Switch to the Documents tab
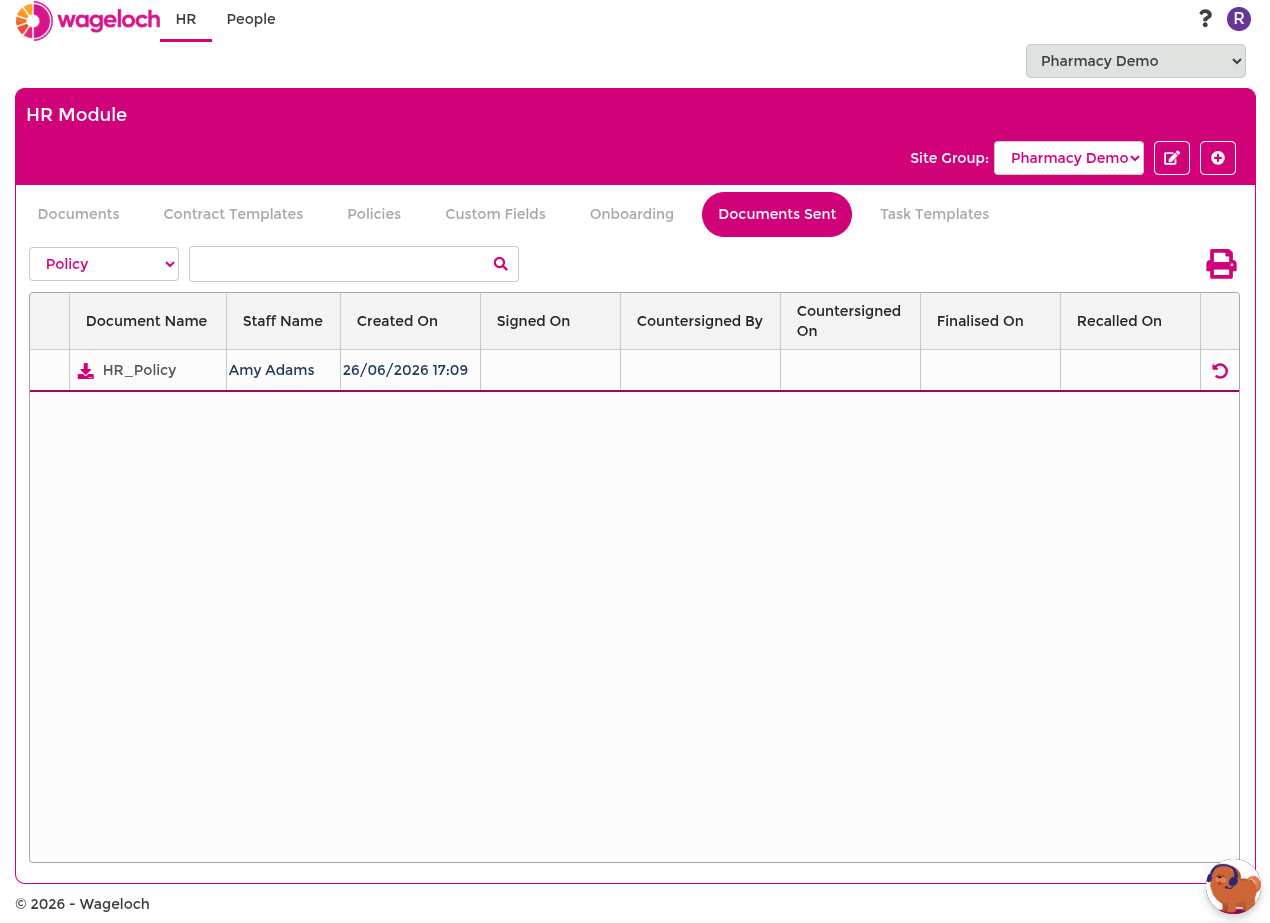Viewport: 1270px width, 923px height. click(x=78, y=214)
